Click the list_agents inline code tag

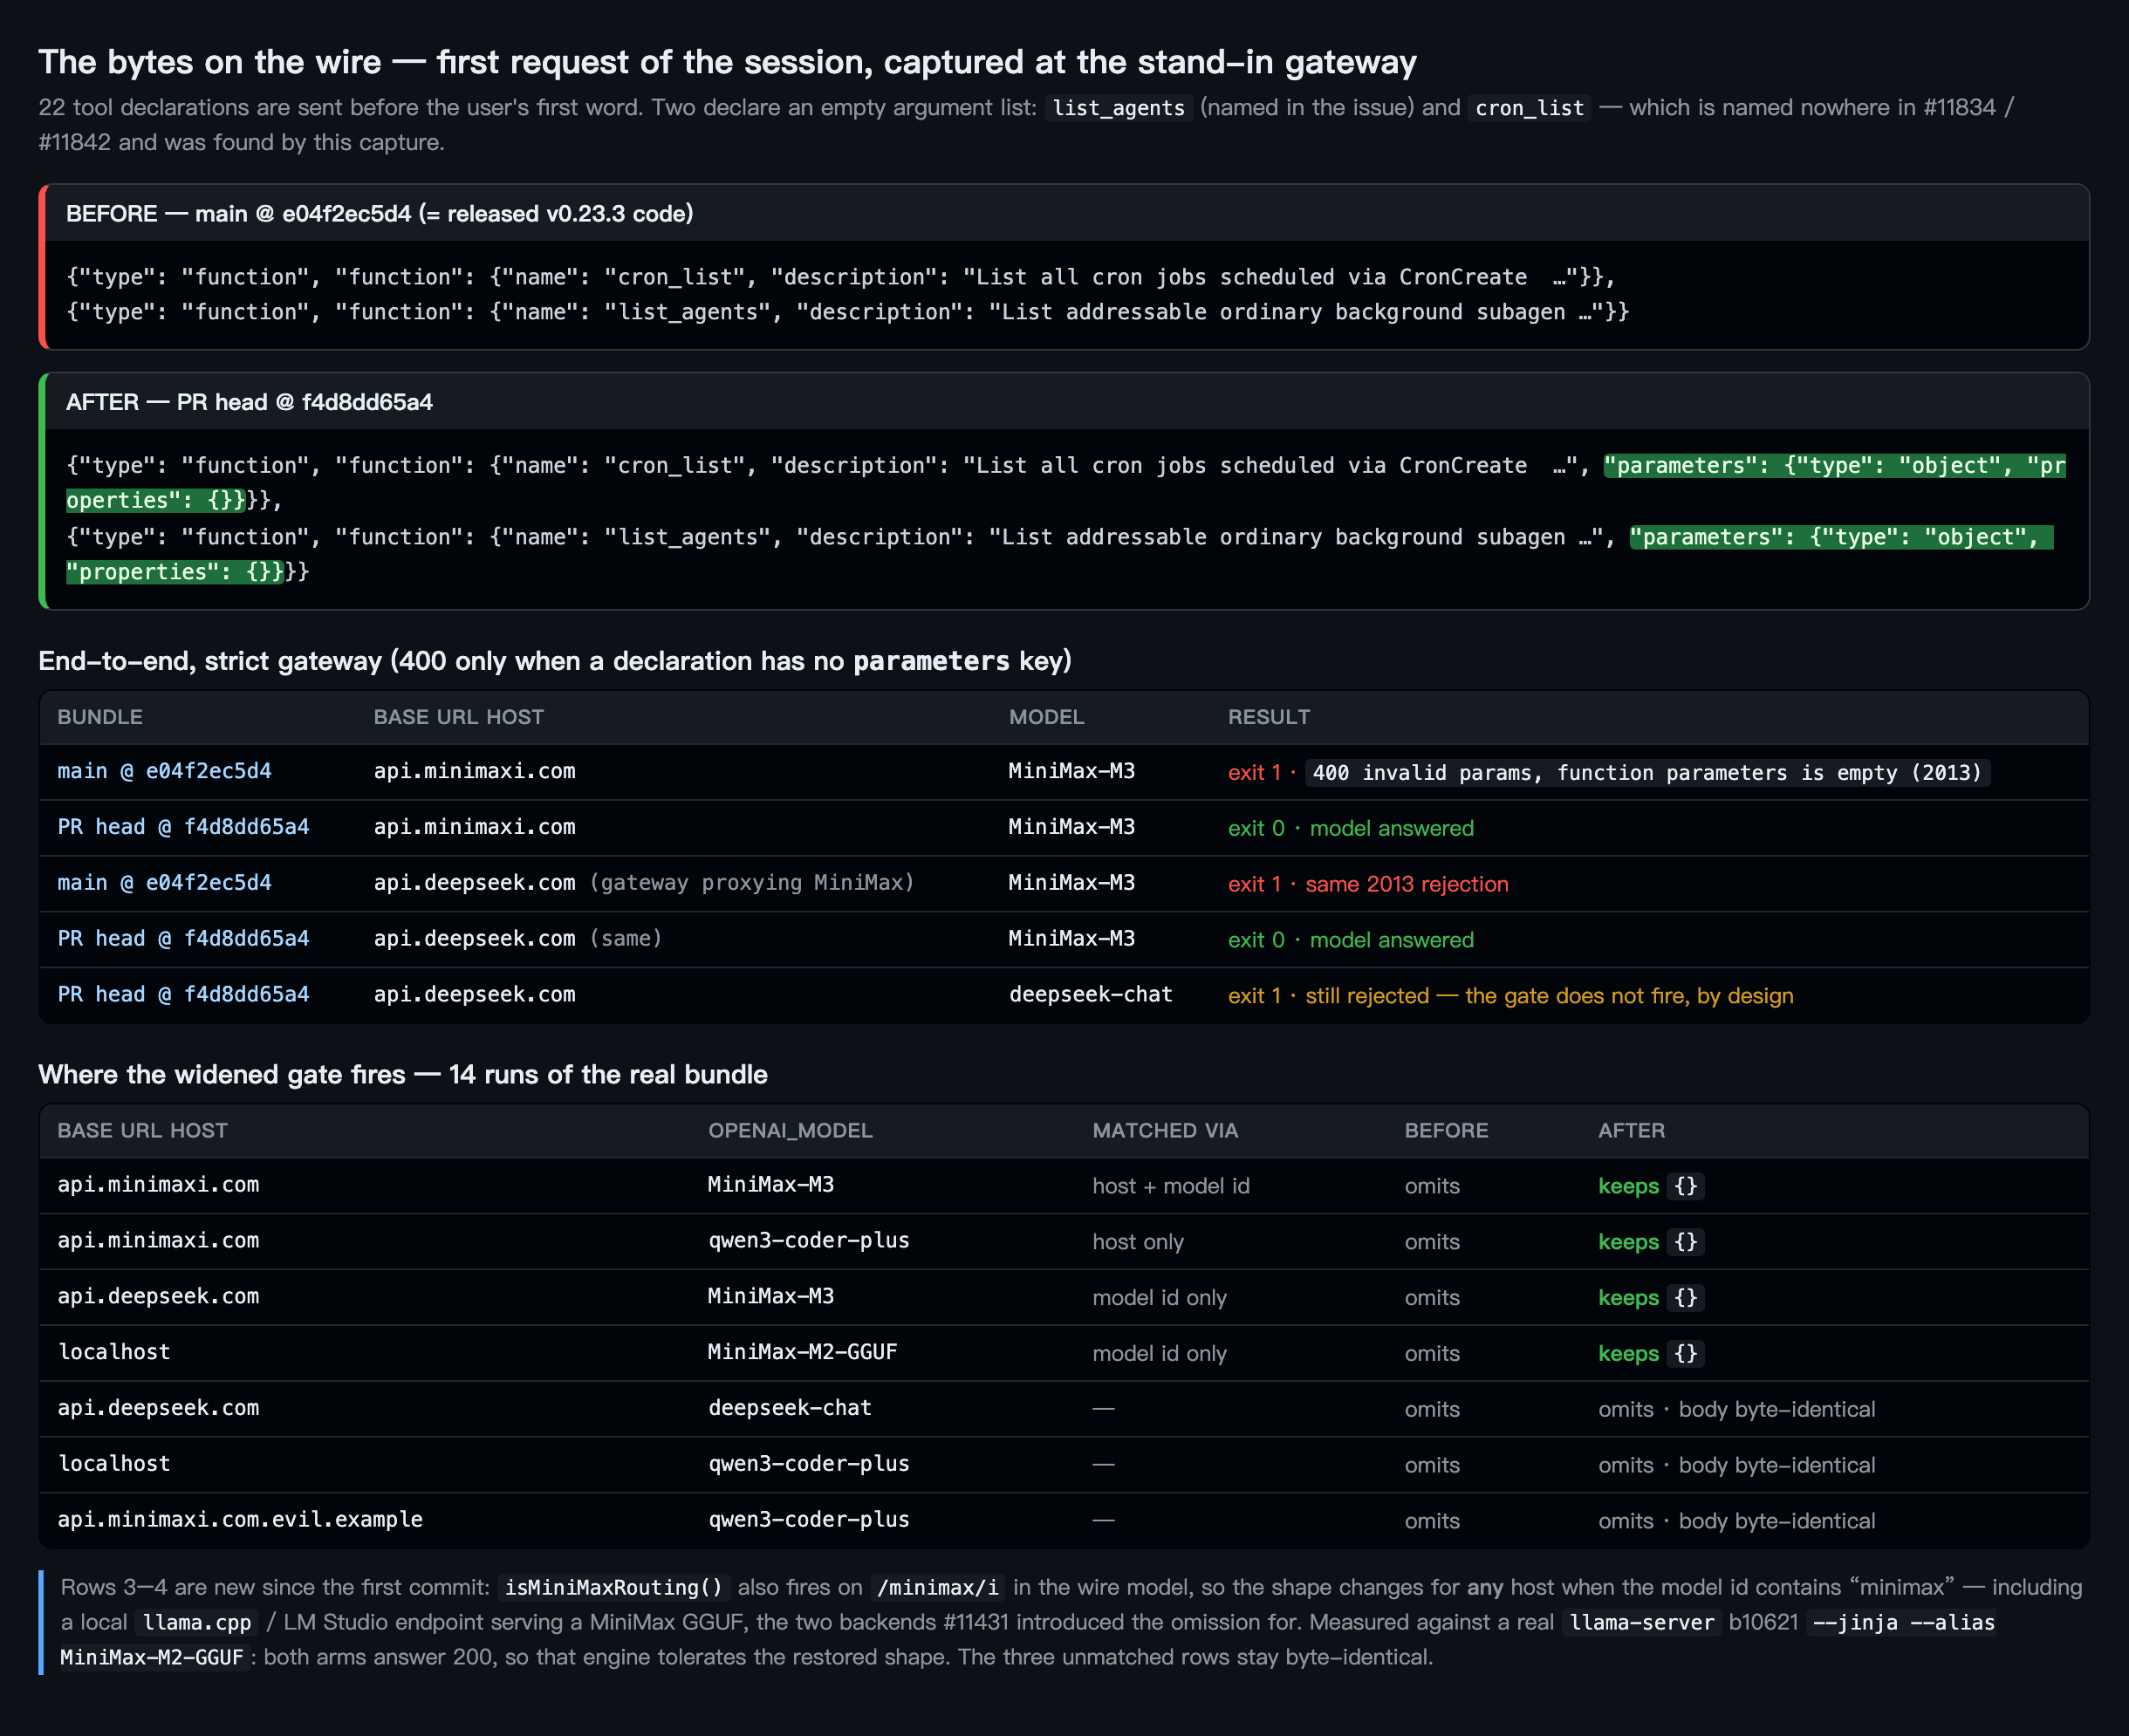tap(1118, 108)
